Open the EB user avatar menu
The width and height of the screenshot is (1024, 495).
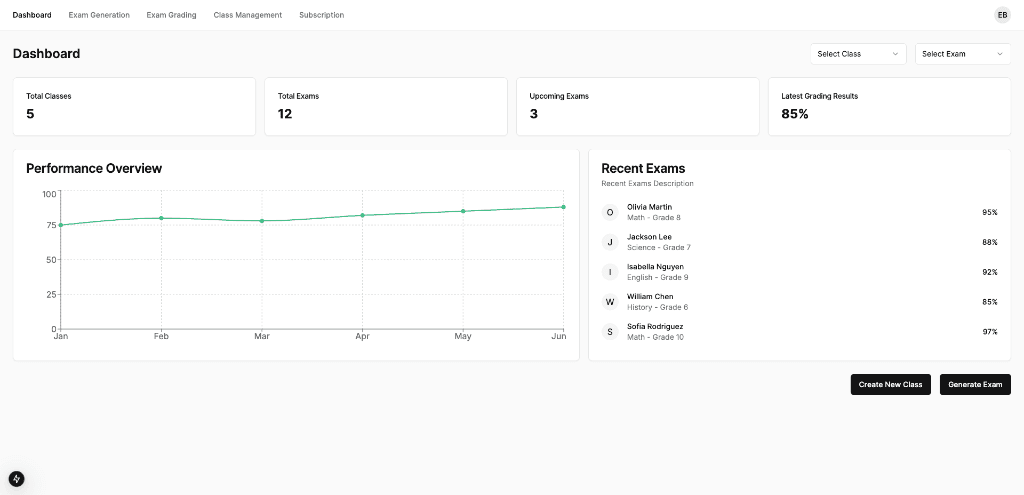tap(1002, 15)
